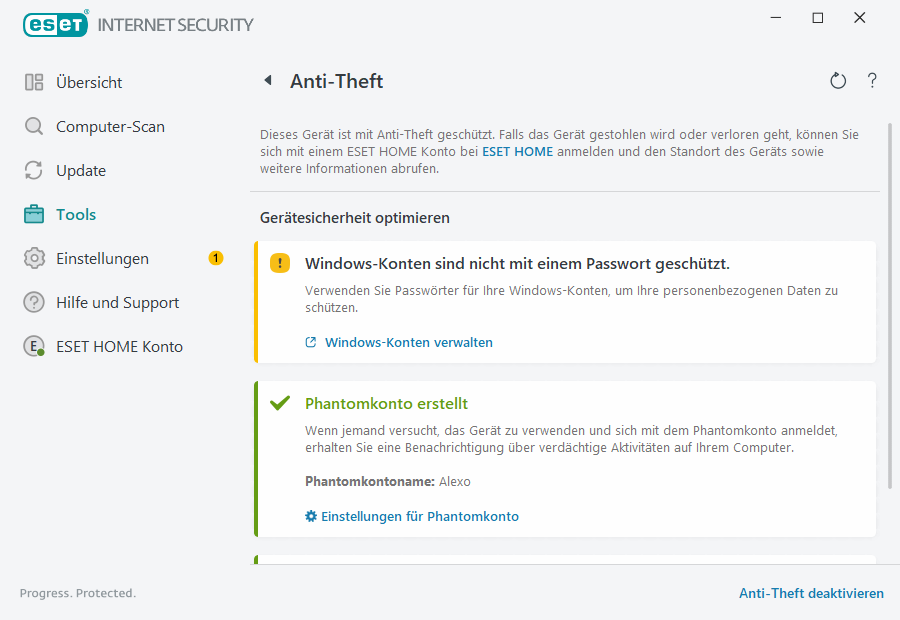Click the ESET HOME Konto profile icon
Image resolution: width=900 pixels, height=620 pixels.
(33, 346)
